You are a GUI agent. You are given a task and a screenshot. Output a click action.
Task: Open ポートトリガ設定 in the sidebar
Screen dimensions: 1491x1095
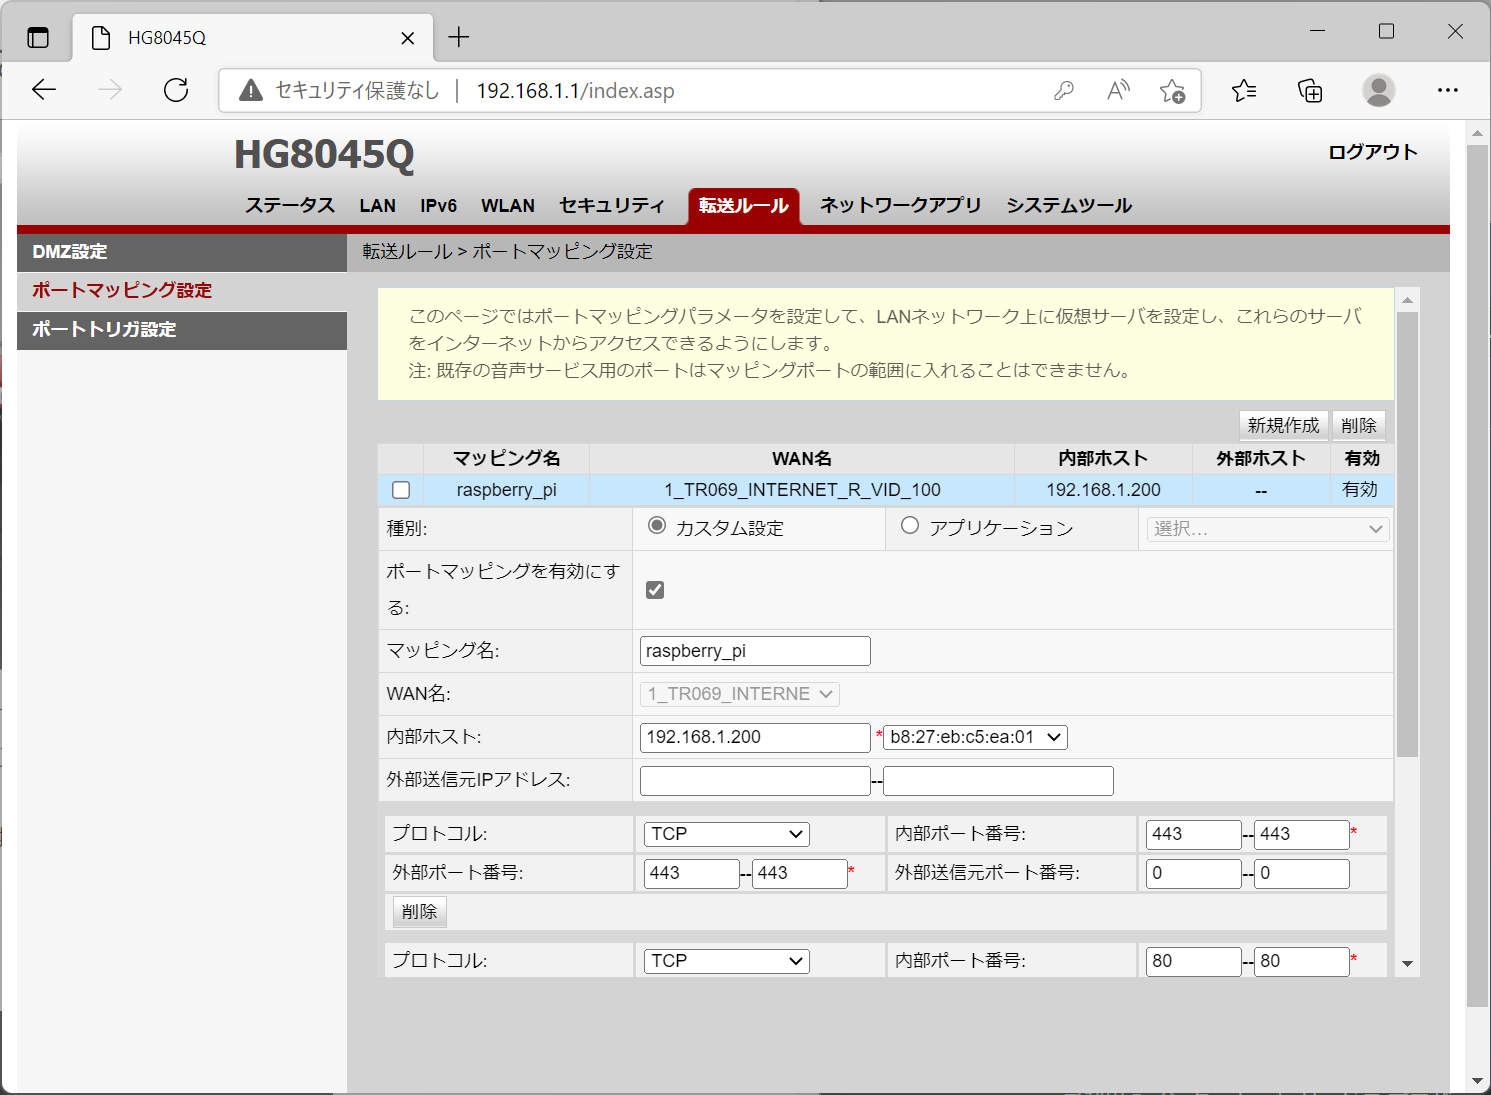click(x=182, y=329)
